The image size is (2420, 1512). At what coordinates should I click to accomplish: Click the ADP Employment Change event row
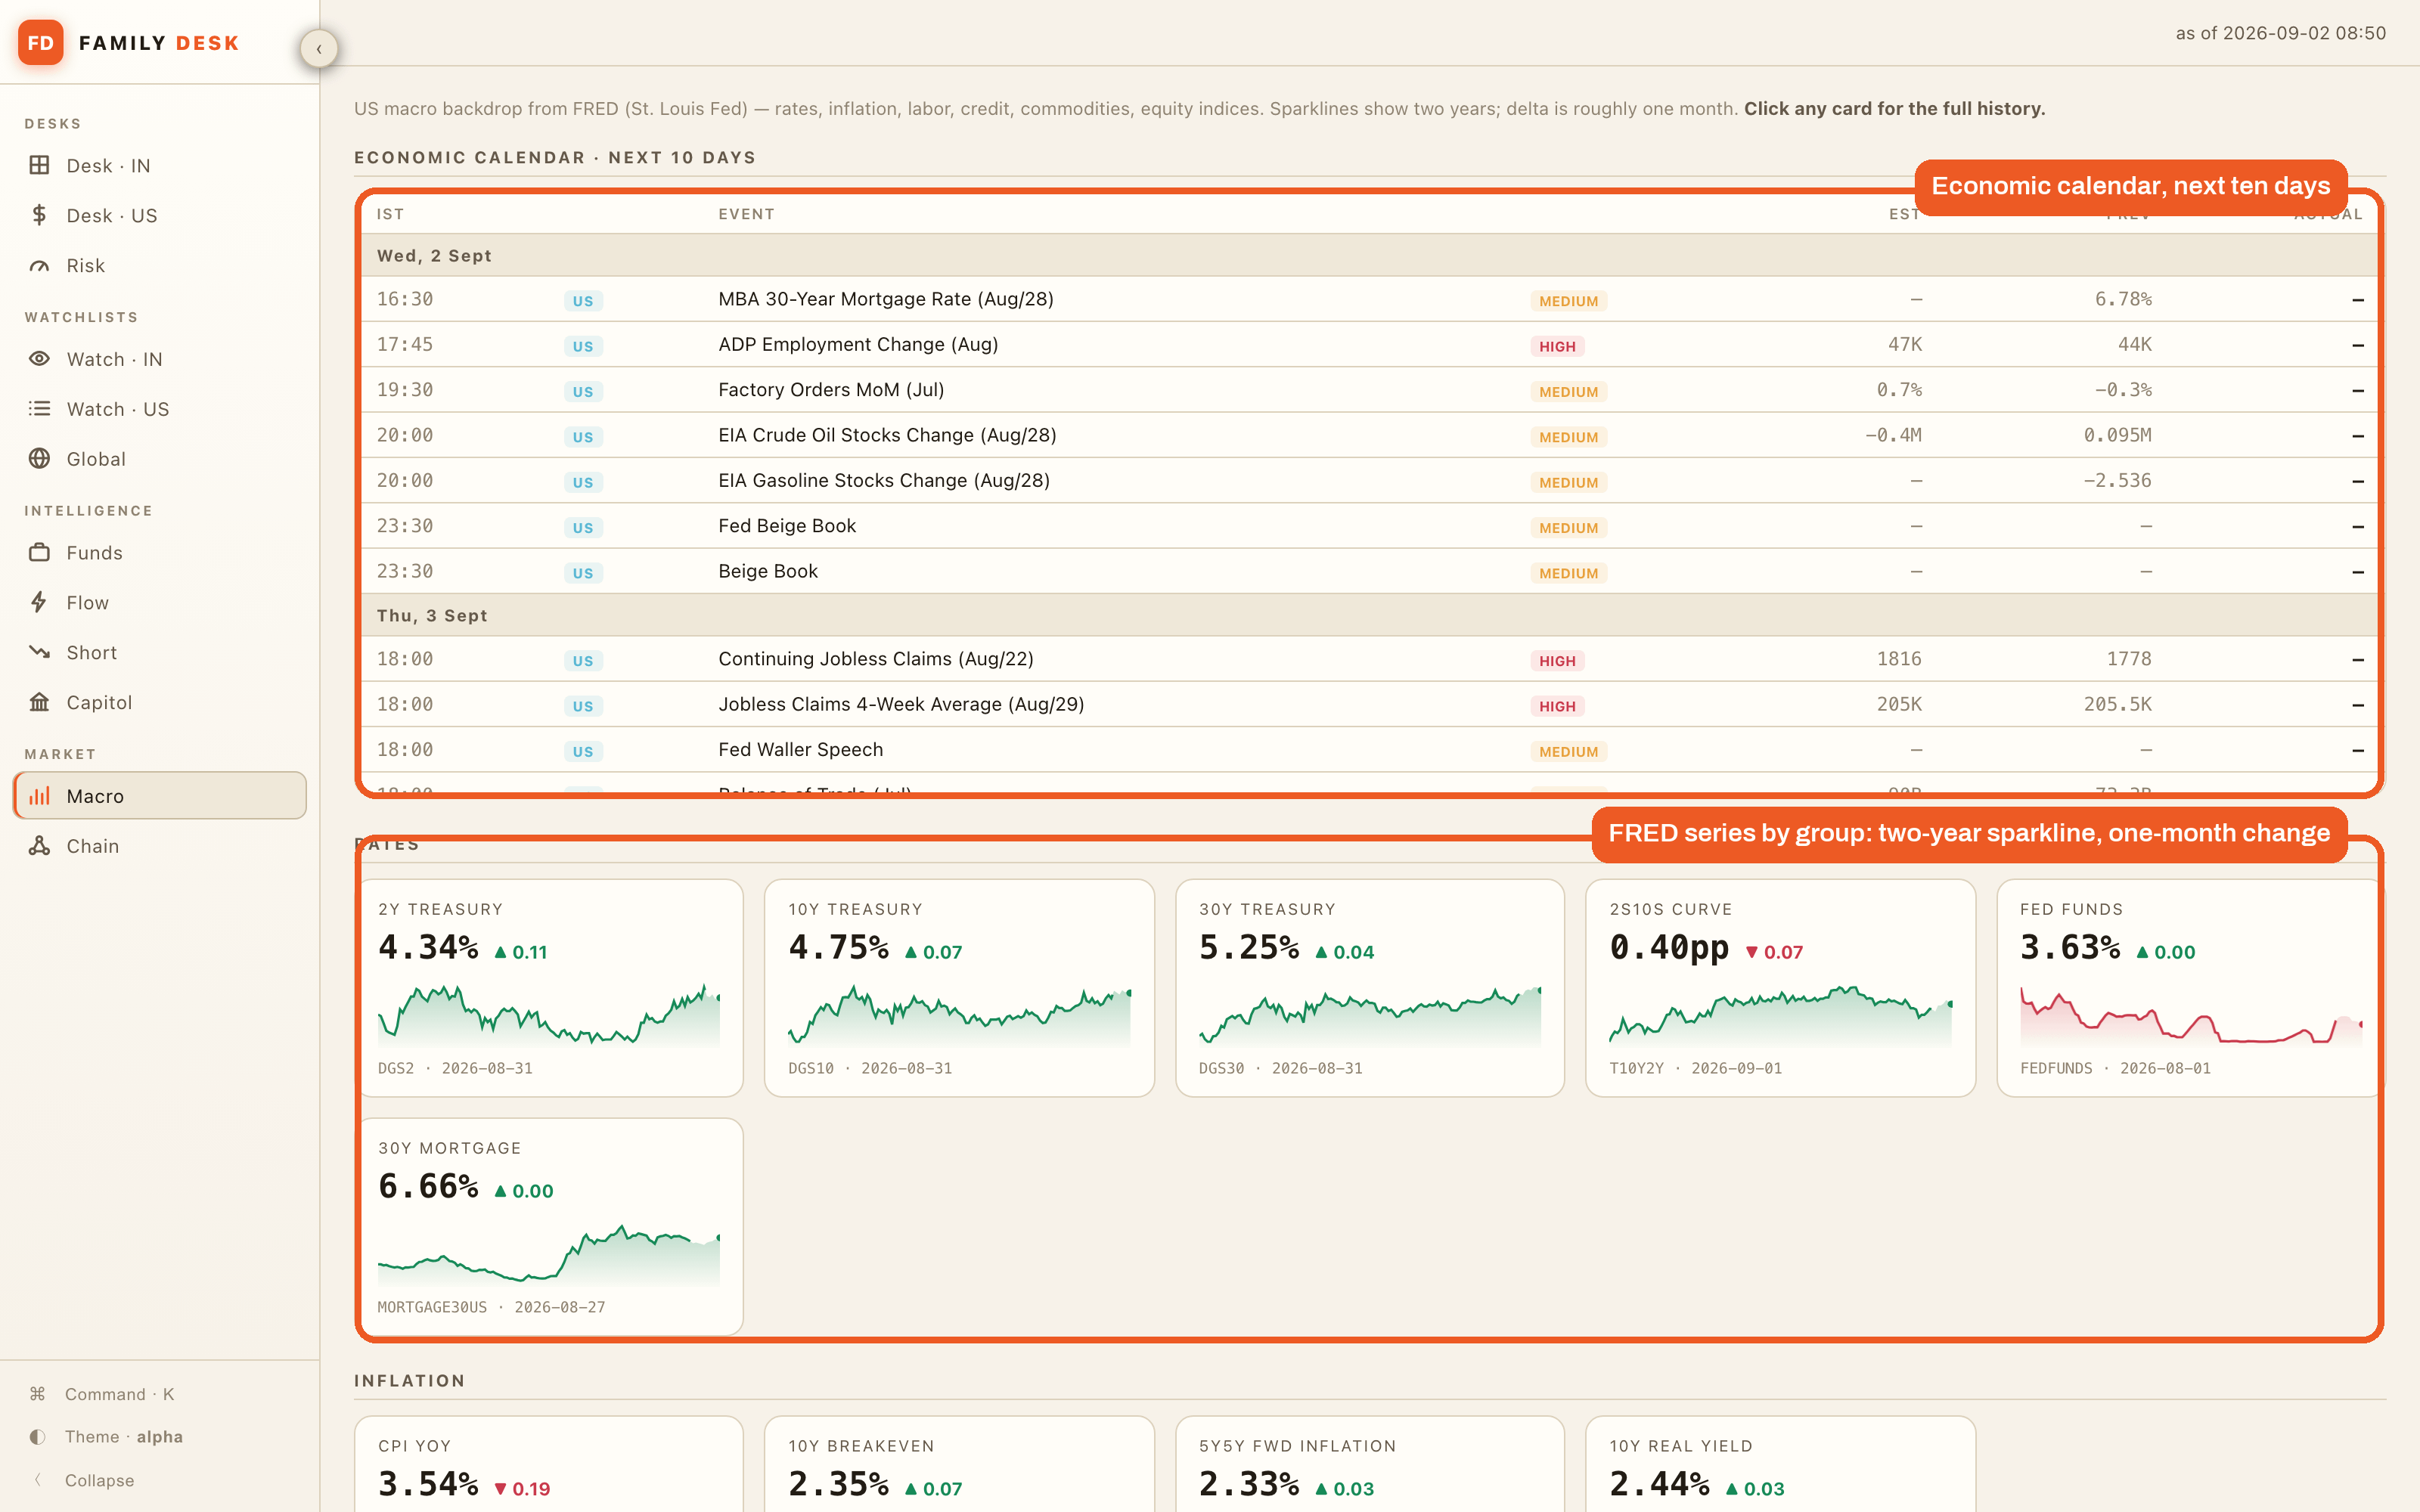tap(1369, 344)
